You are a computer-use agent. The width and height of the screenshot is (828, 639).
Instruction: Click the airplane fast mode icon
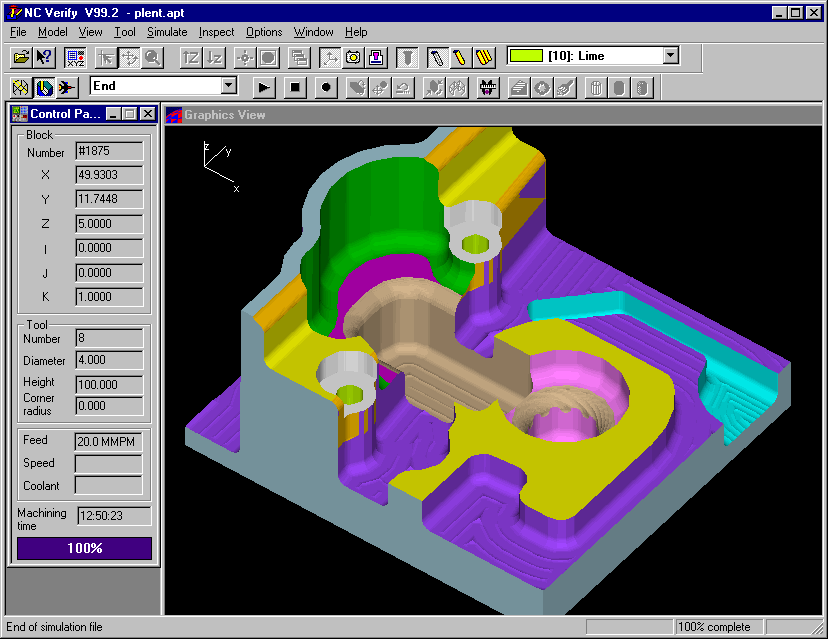tap(67, 87)
